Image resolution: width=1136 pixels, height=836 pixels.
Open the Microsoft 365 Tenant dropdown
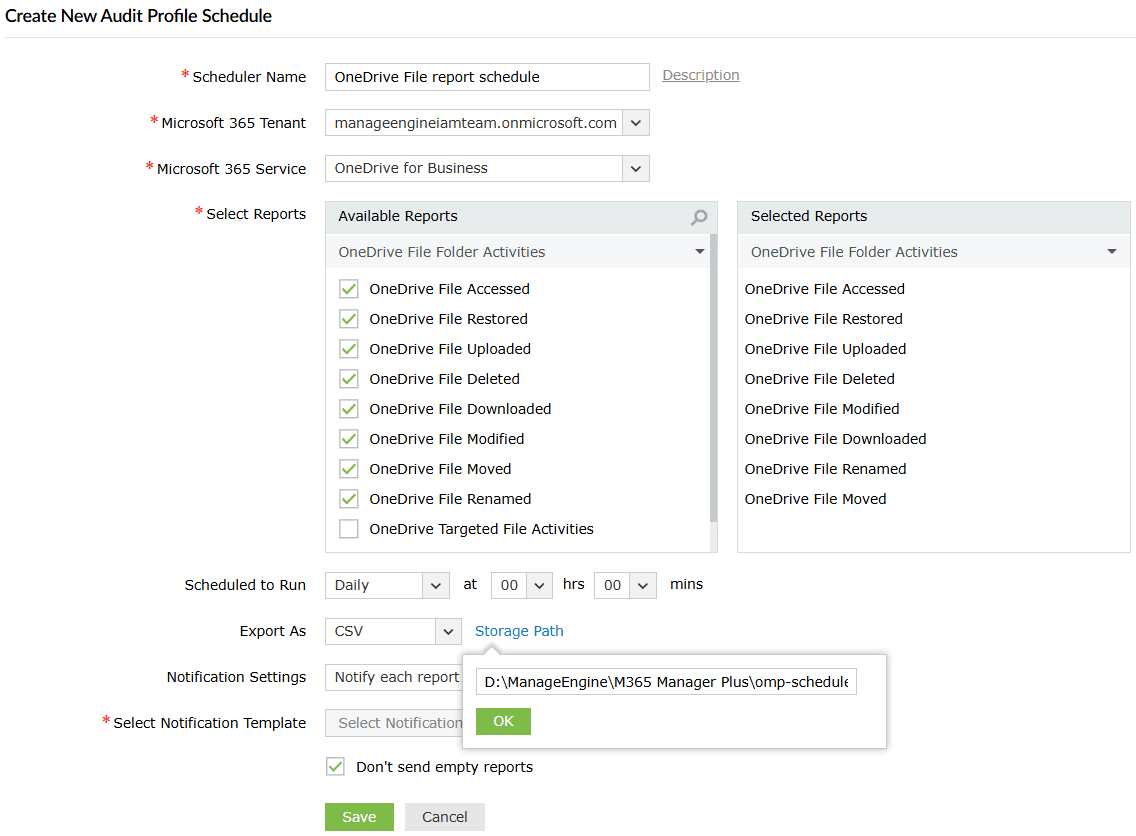[636, 123]
